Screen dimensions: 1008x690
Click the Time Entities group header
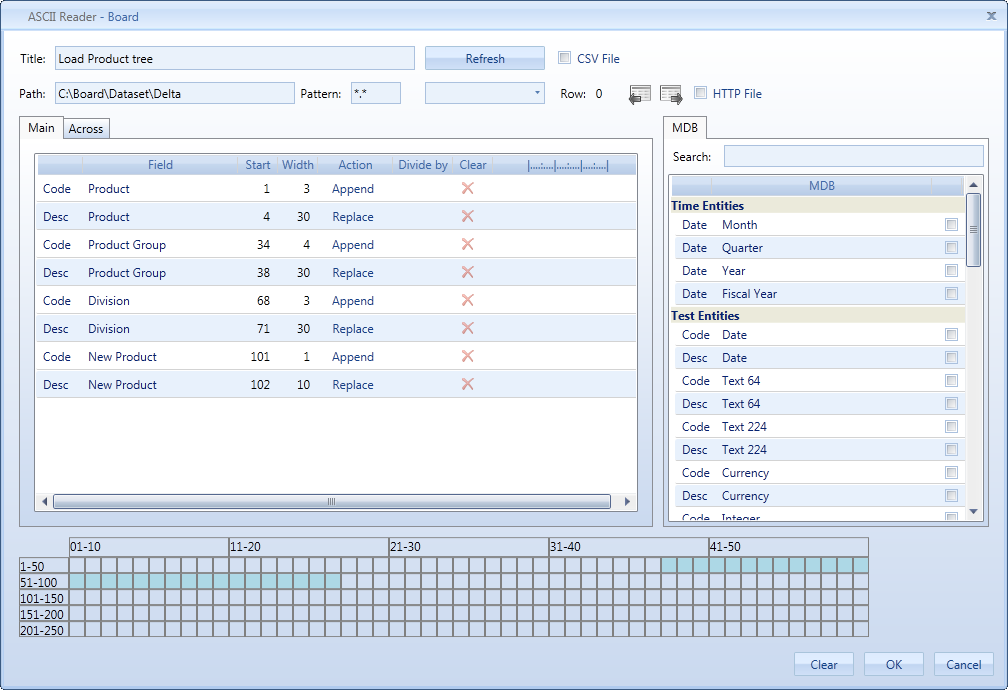[x=818, y=206]
